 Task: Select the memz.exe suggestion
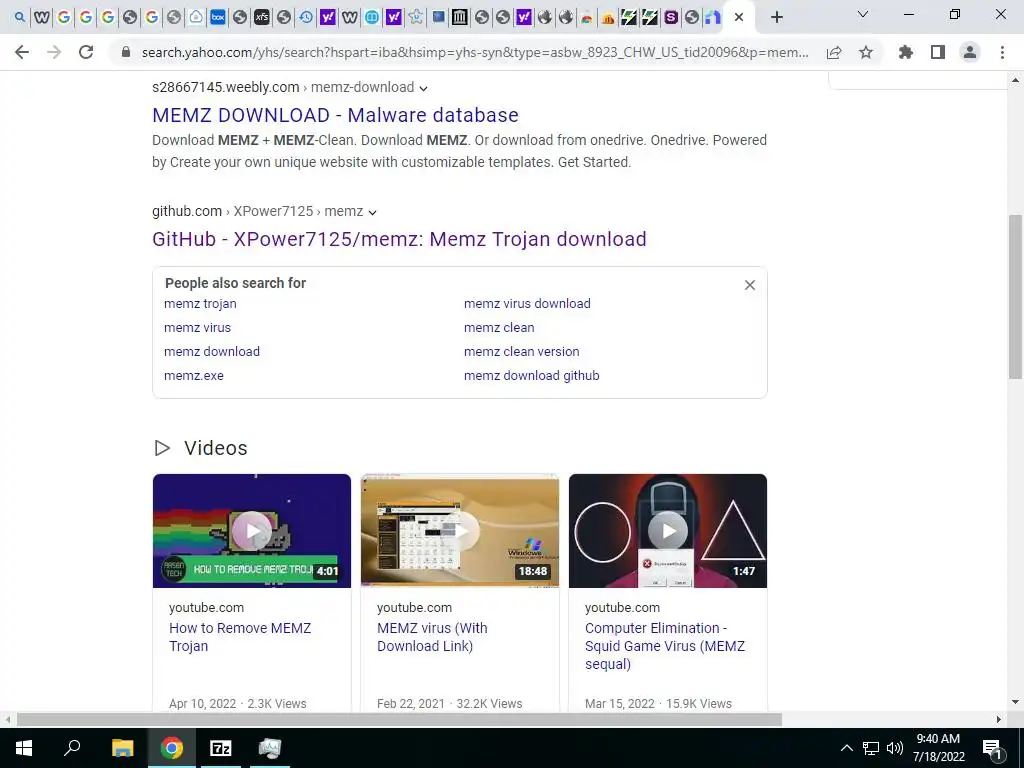(193, 376)
